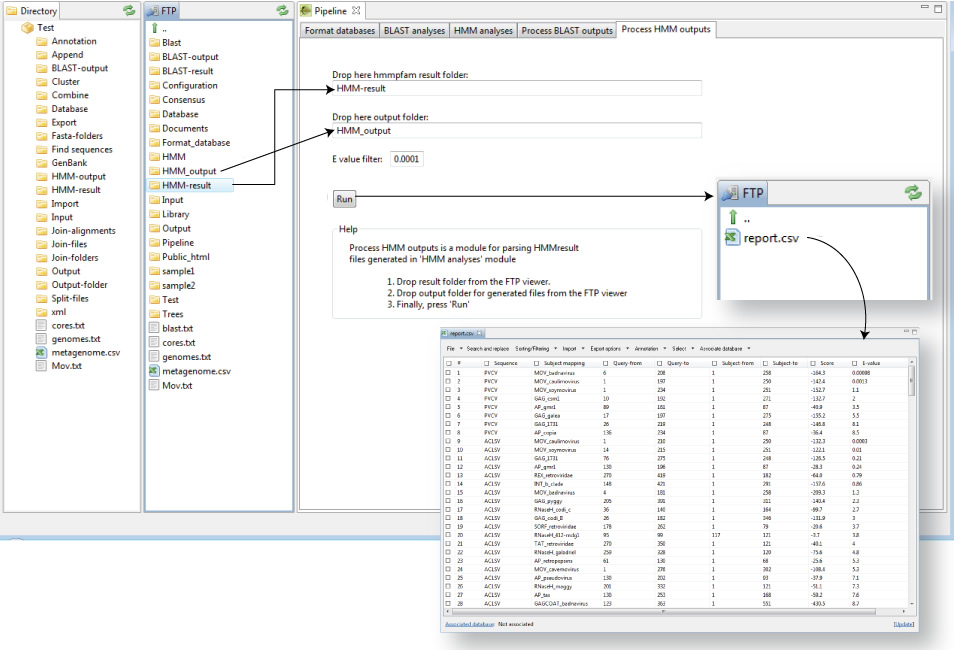Select blast.txt file in FTP panel

(x=177, y=328)
